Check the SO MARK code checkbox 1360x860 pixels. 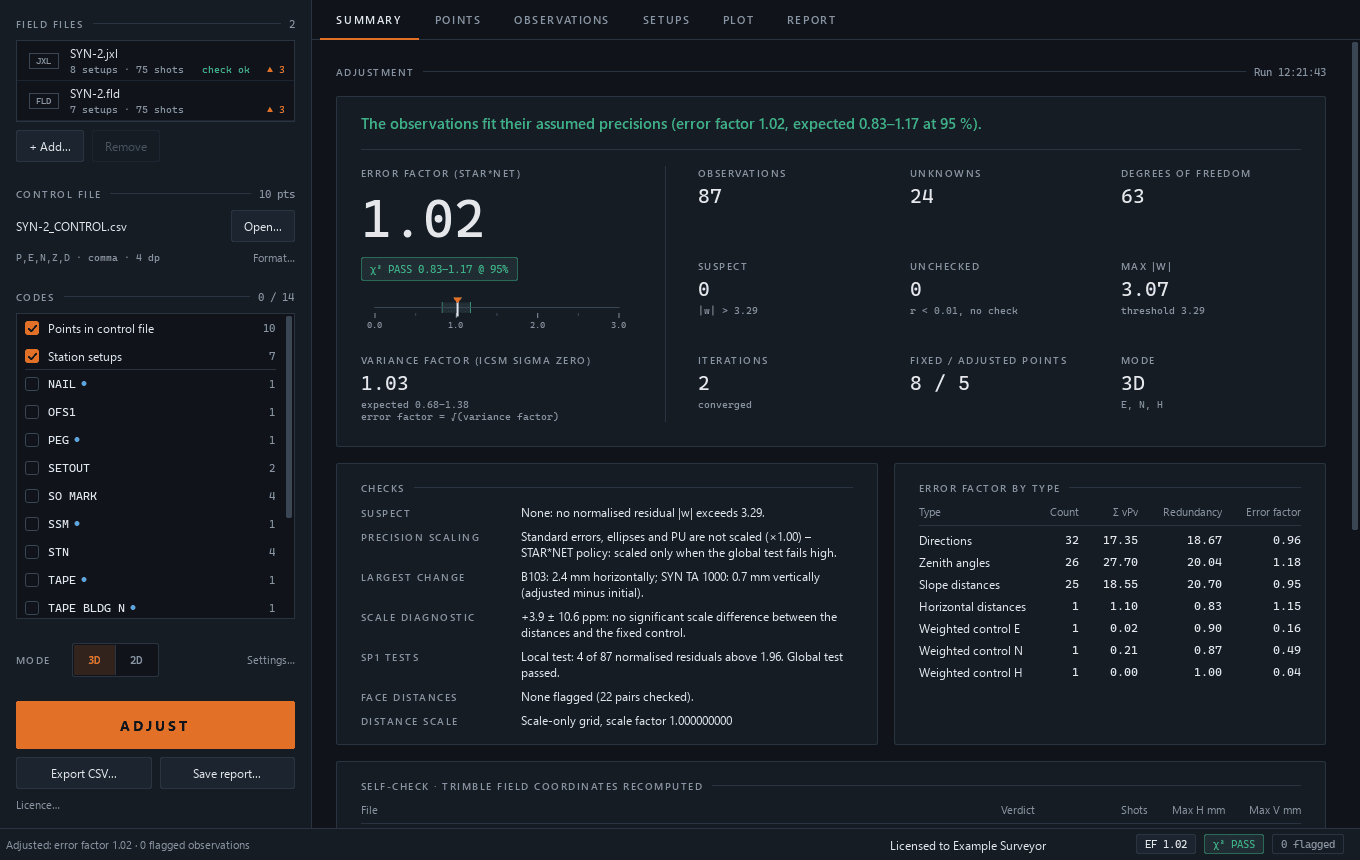tap(32, 496)
